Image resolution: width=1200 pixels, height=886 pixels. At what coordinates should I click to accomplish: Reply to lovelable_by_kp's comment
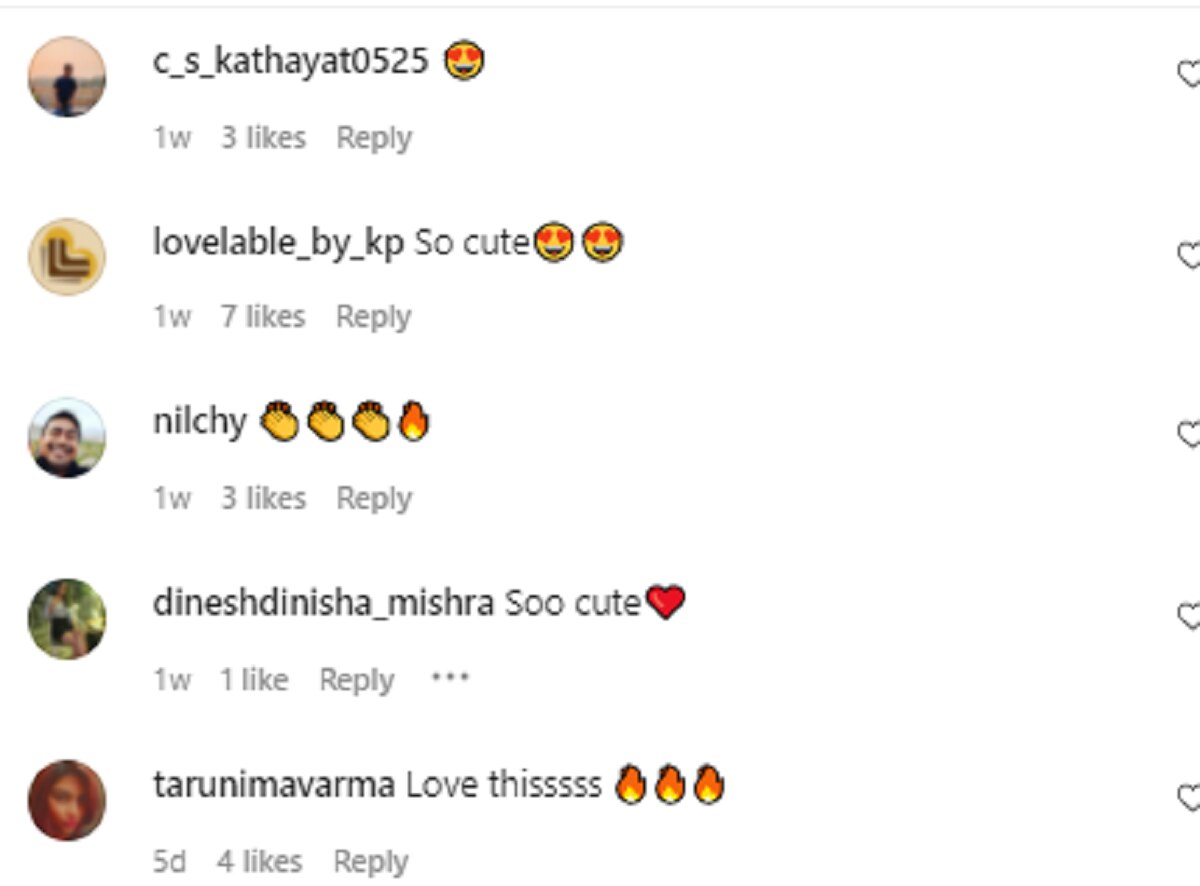[373, 317]
